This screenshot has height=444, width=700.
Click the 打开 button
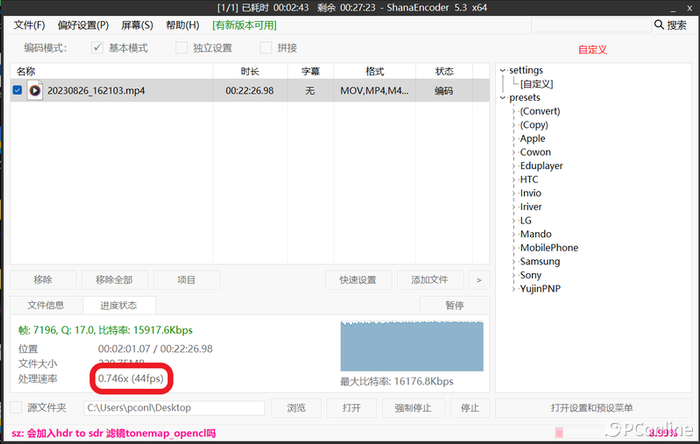[x=351, y=408]
